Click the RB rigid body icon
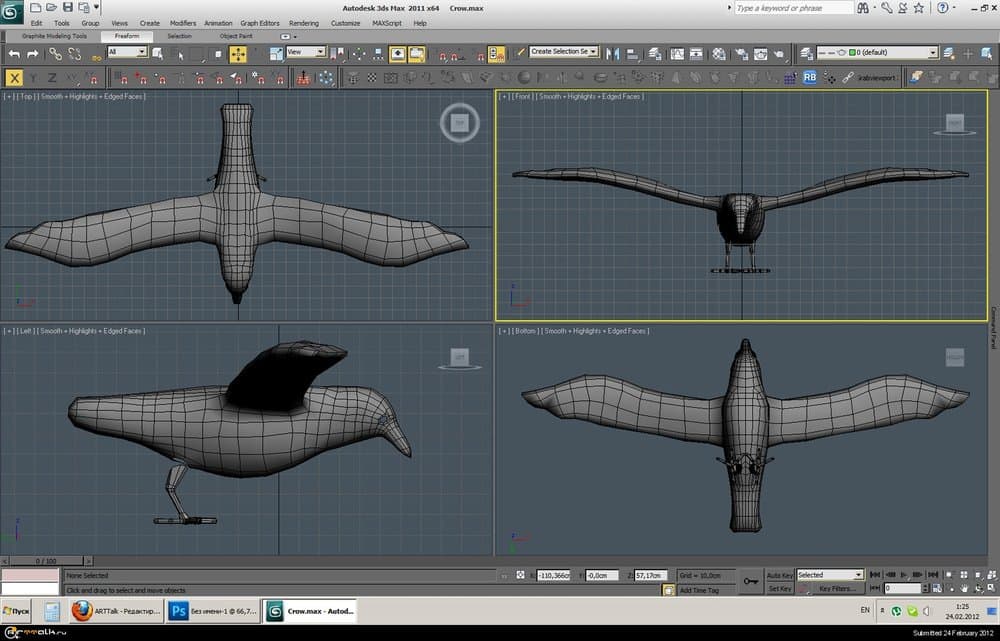 click(x=809, y=77)
